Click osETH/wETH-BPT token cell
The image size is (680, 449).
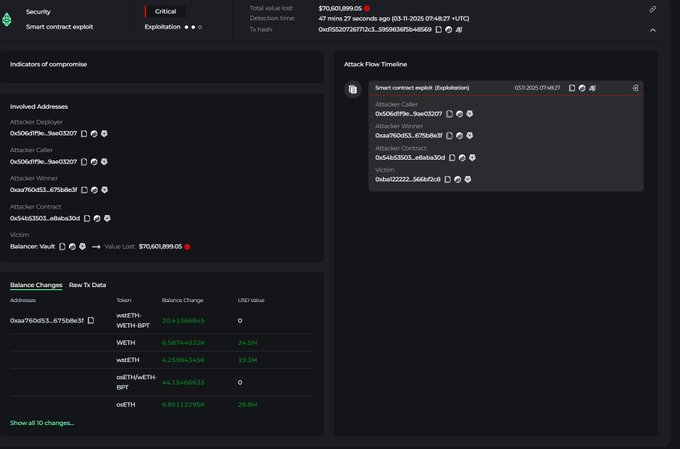[136, 382]
